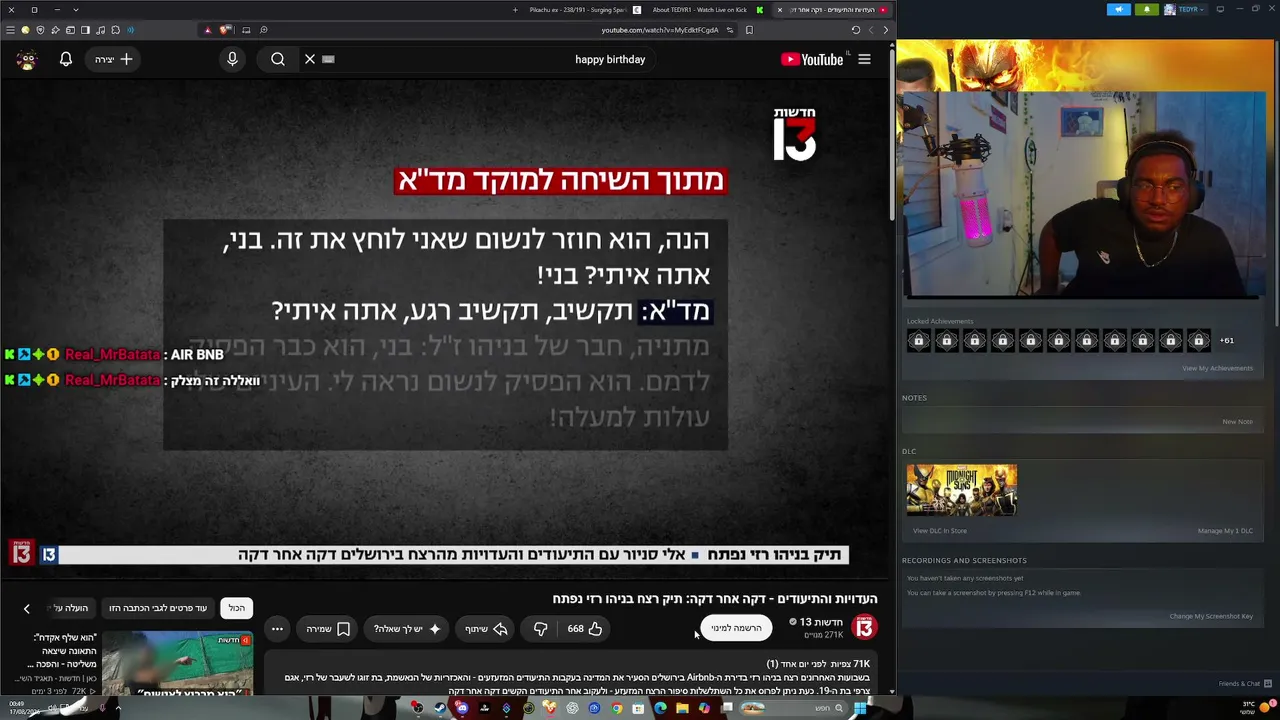Open the channel 13 avatar

[864, 627]
